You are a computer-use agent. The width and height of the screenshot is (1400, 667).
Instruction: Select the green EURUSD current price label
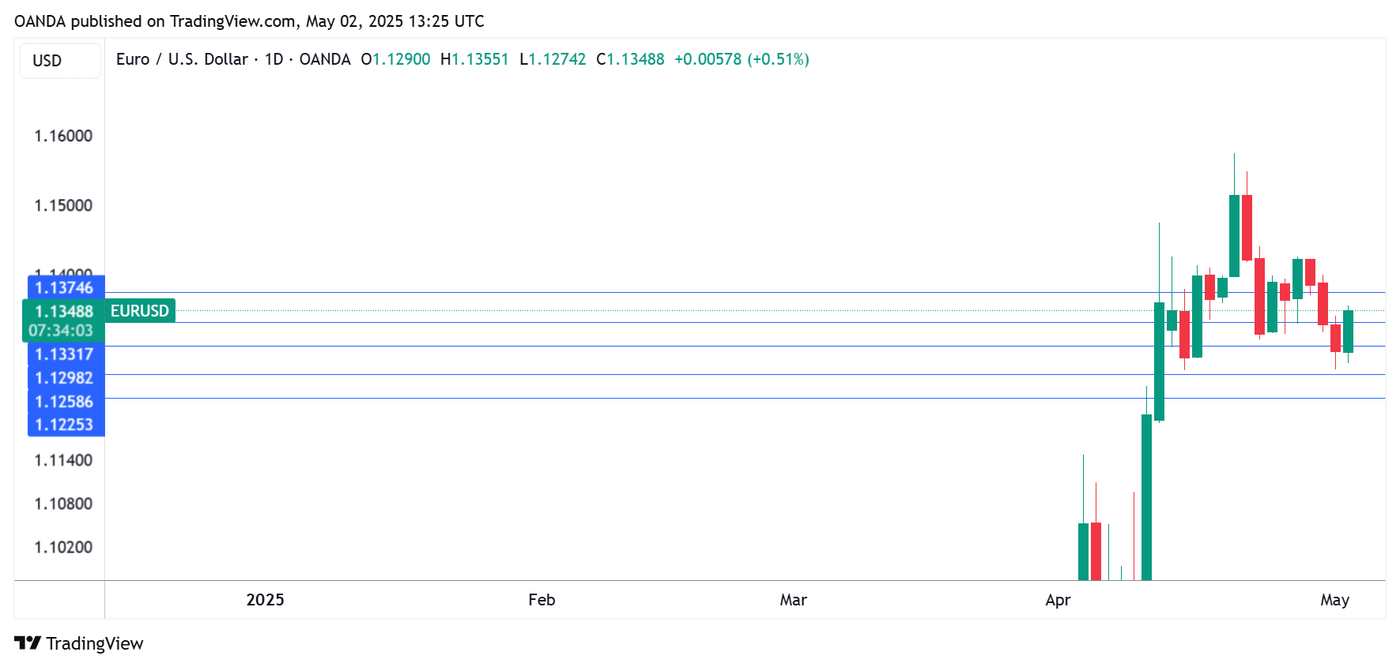point(140,311)
